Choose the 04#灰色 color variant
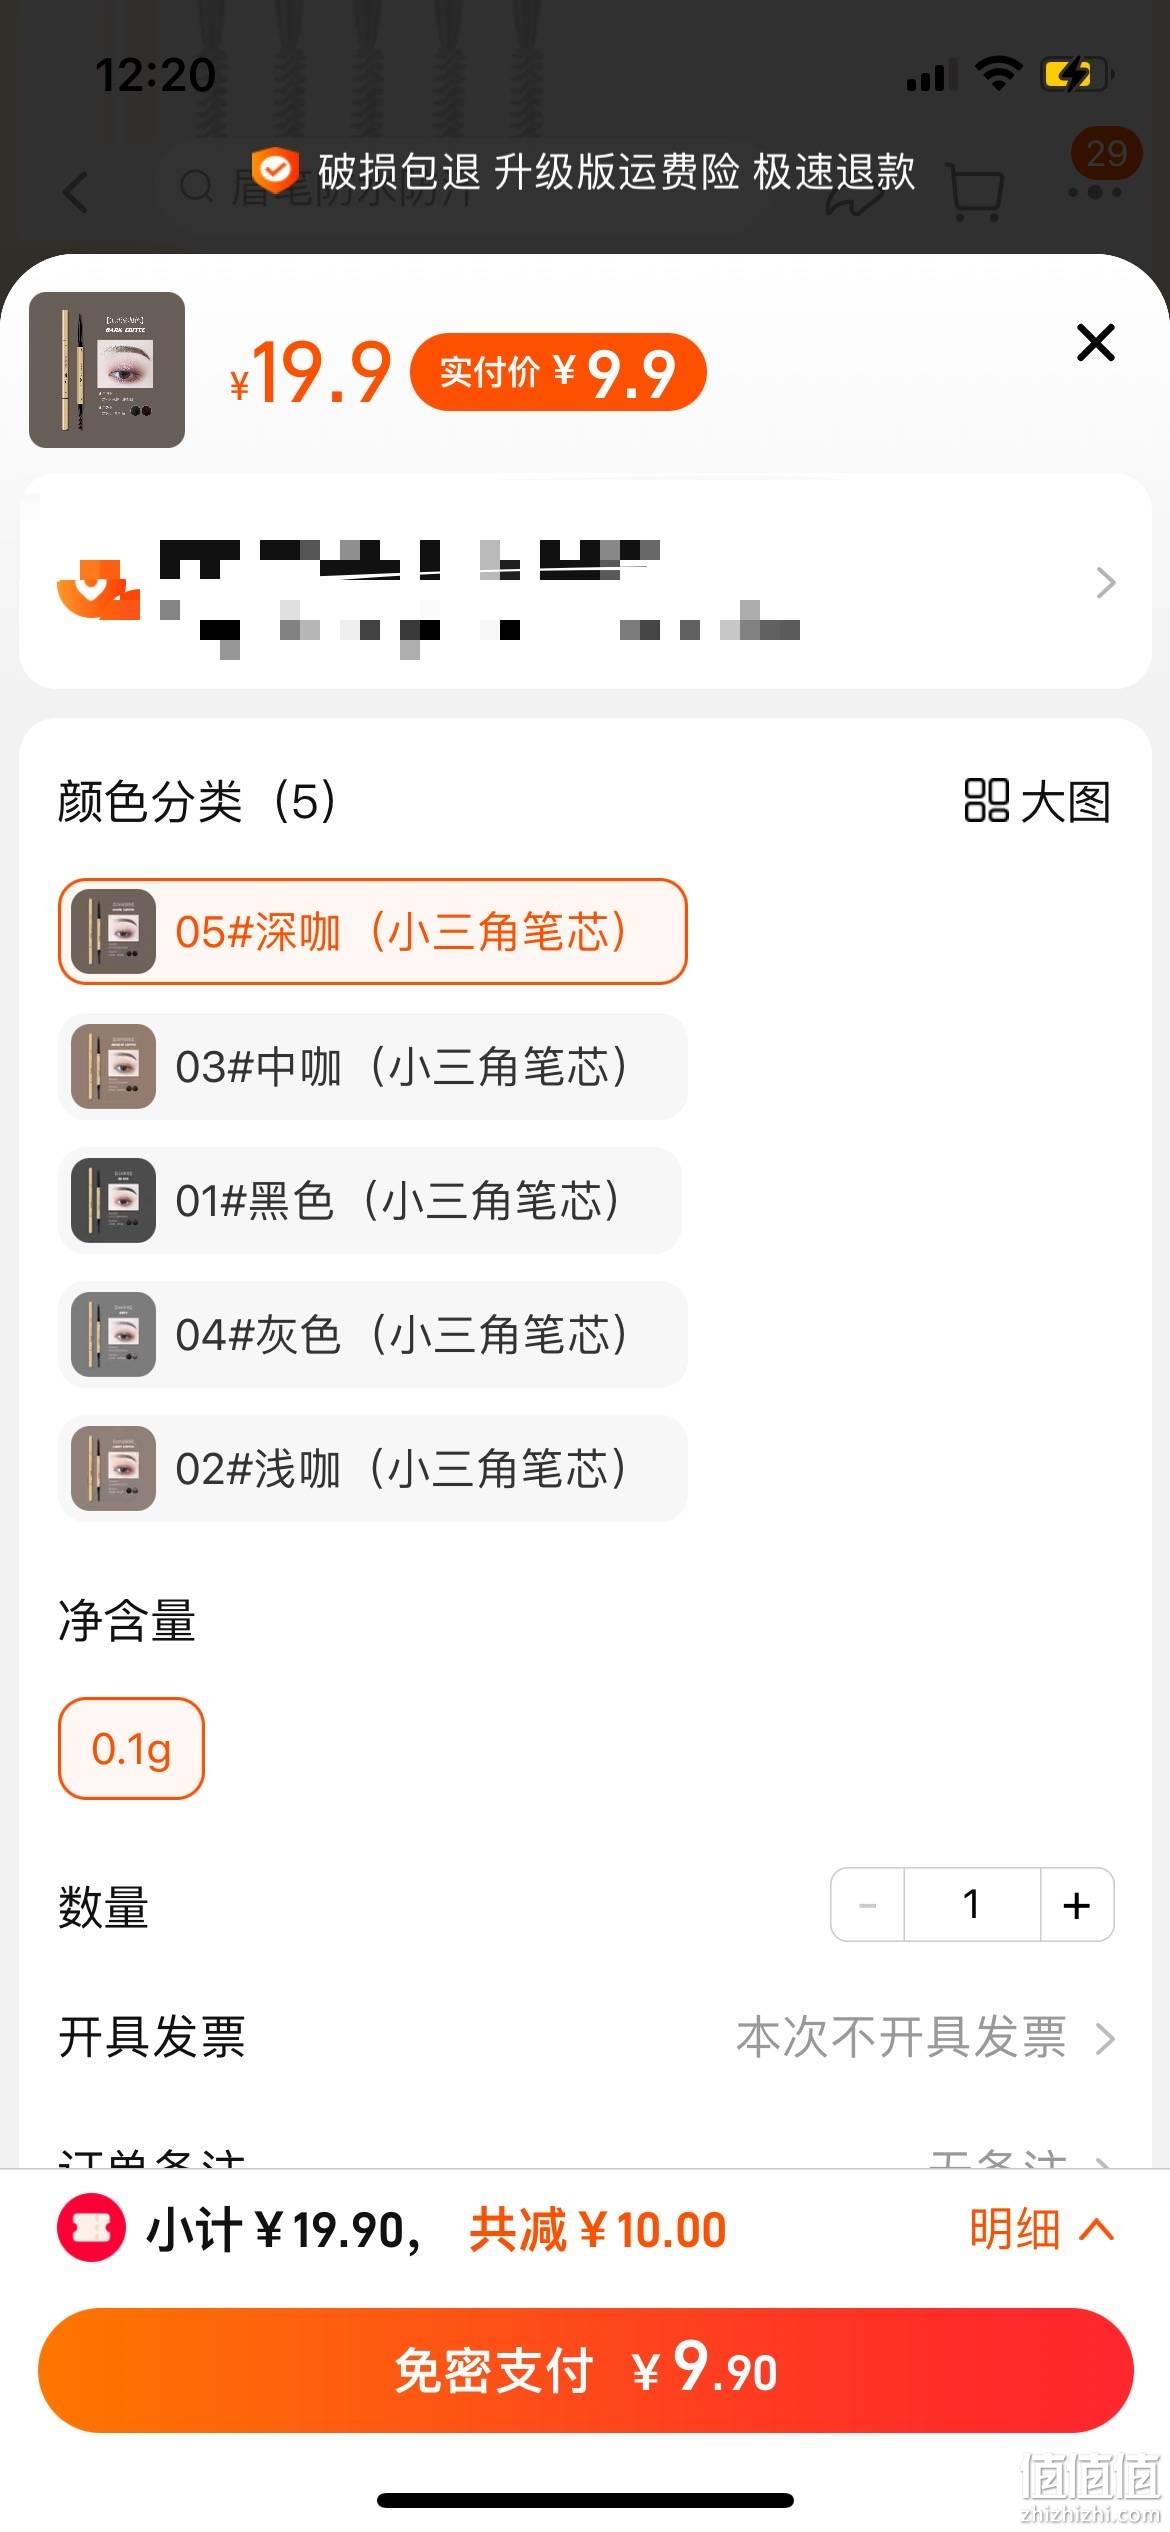This screenshot has height=2532, width=1170. [x=372, y=1334]
